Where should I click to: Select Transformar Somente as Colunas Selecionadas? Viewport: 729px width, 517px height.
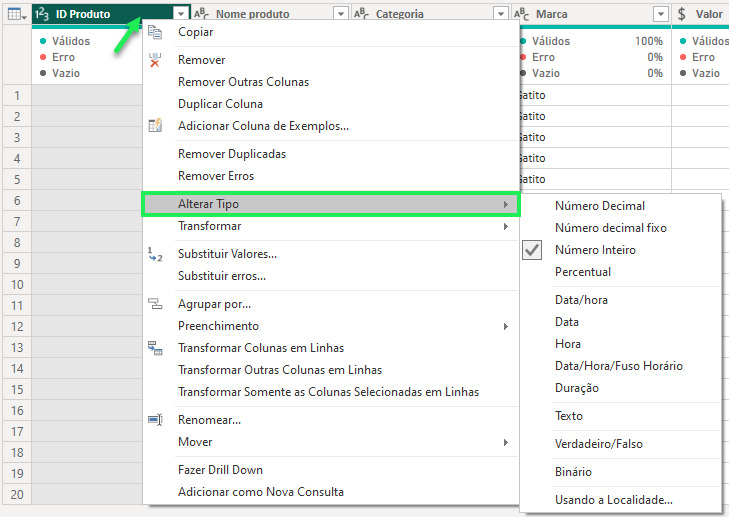coord(328,392)
